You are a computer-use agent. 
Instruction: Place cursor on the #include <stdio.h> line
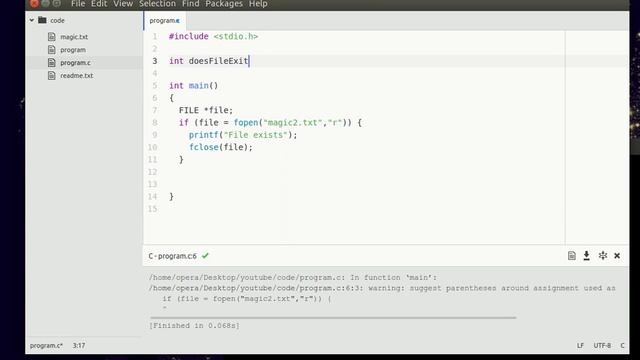click(x=213, y=36)
